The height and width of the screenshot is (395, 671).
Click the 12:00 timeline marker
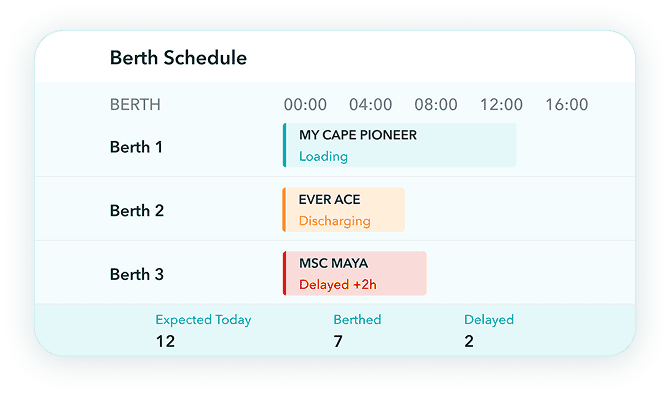tap(501, 104)
